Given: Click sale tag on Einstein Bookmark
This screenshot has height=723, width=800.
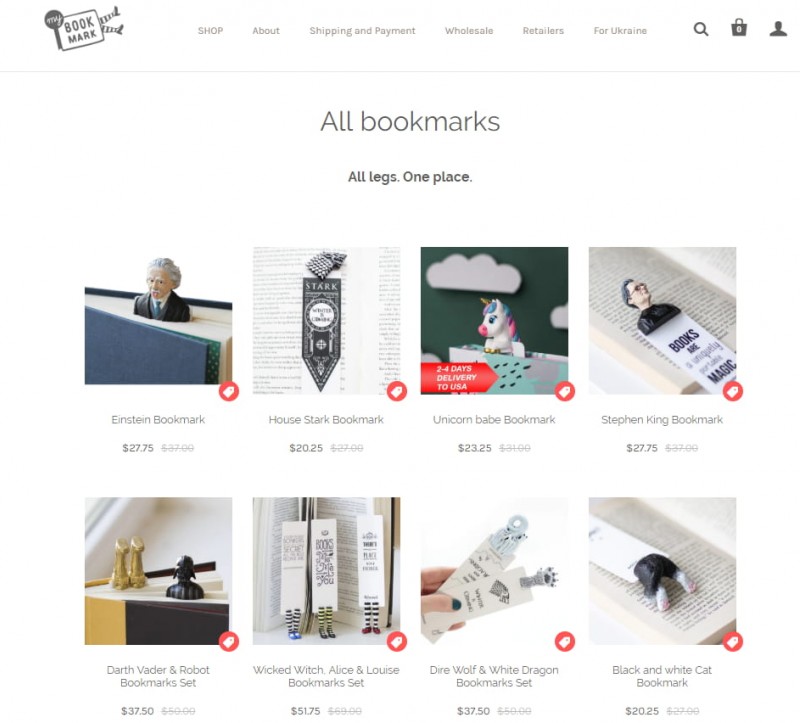Looking at the screenshot, I should (x=229, y=391).
